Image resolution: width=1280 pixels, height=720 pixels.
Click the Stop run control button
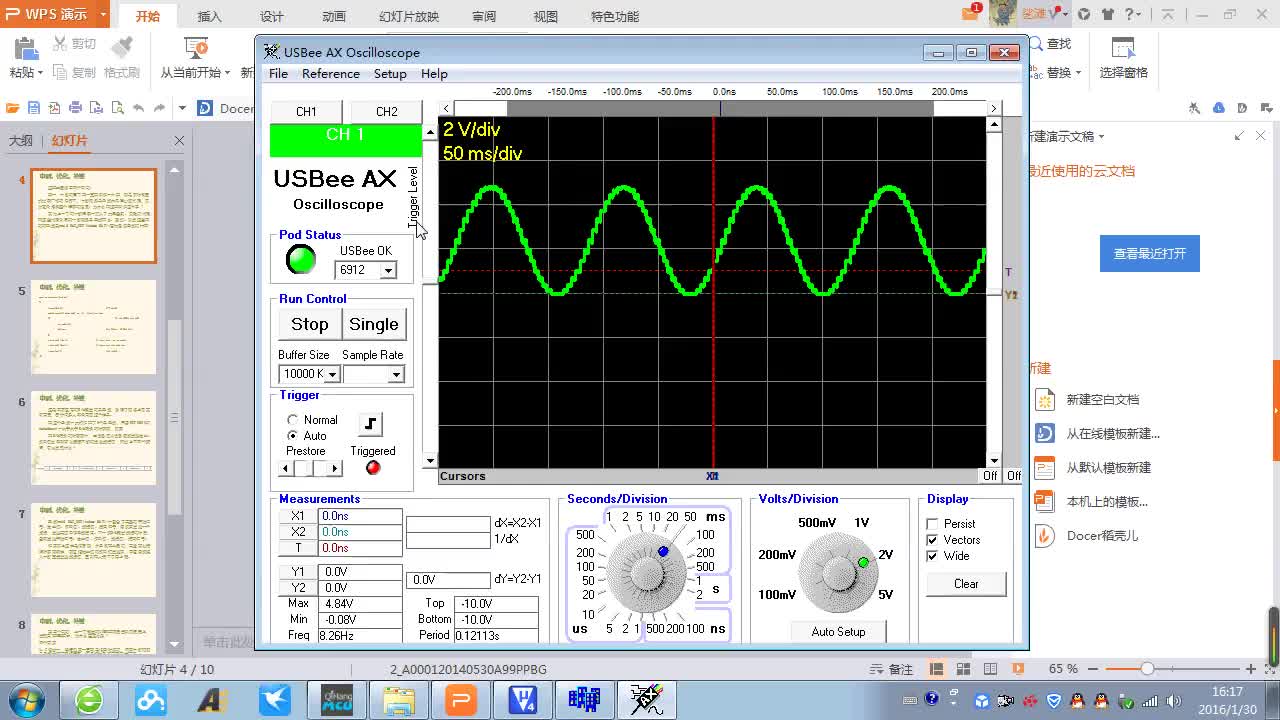[309, 324]
